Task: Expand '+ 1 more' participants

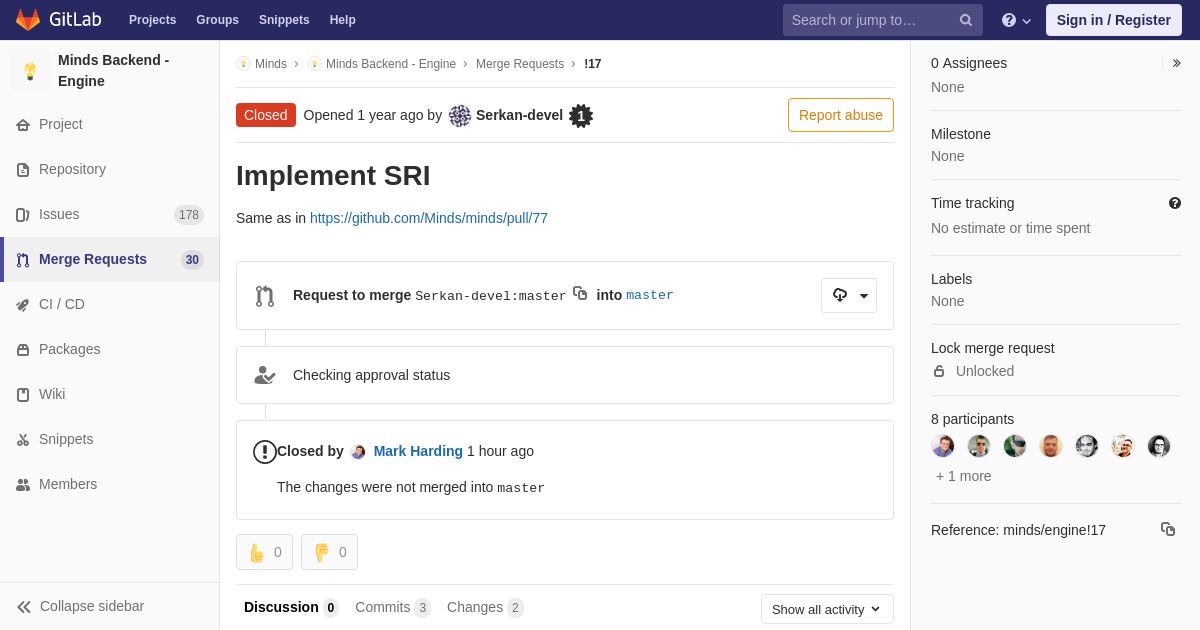Action: click(964, 476)
